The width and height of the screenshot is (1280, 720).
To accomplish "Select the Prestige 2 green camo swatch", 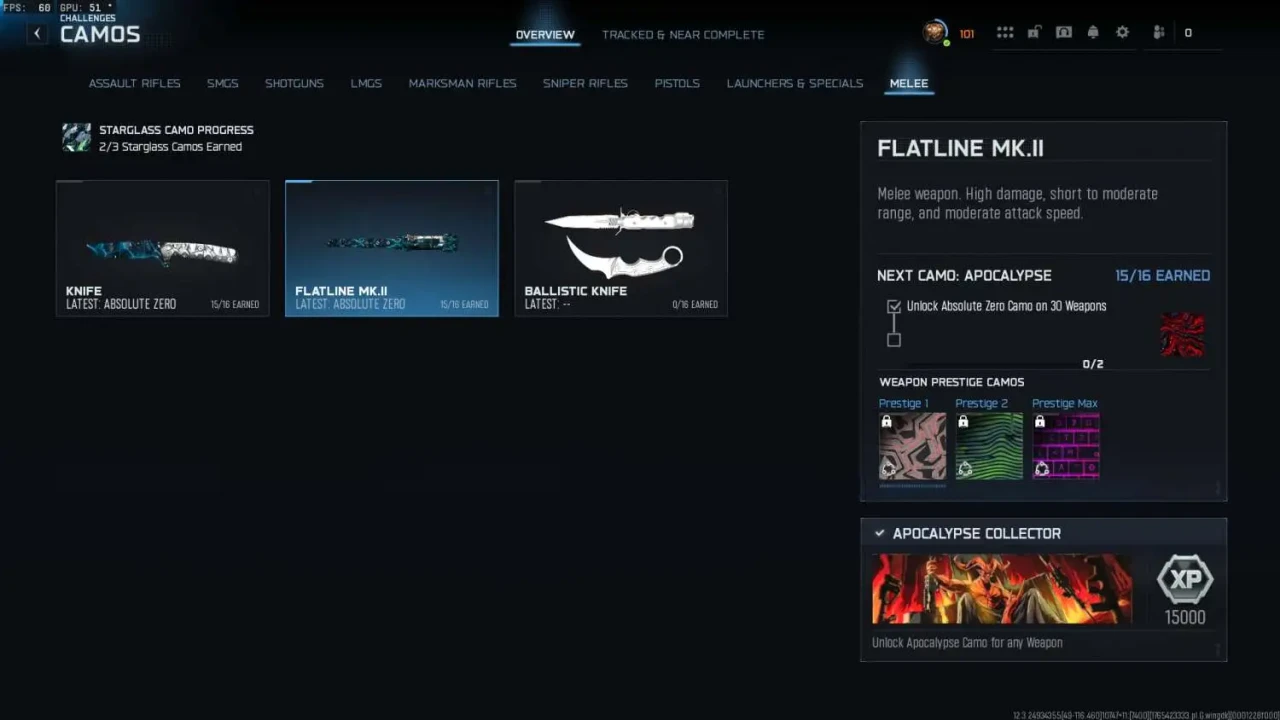I will click(x=989, y=446).
